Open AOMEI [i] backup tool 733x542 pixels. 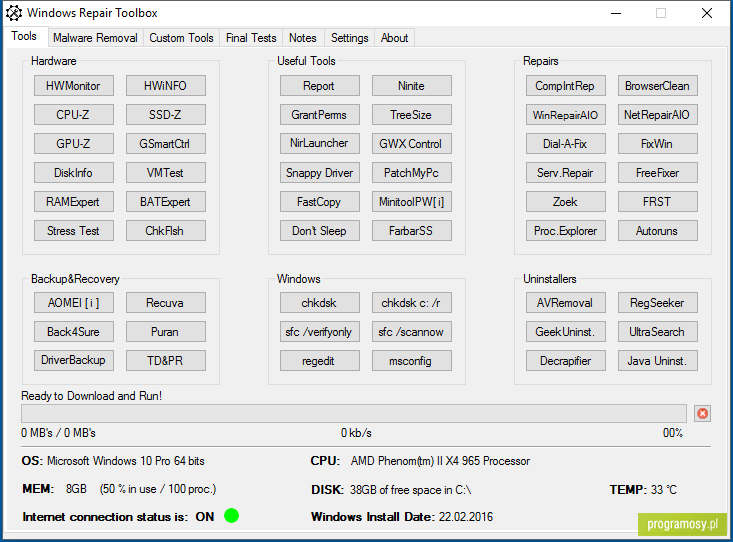[x=73, y=303]
